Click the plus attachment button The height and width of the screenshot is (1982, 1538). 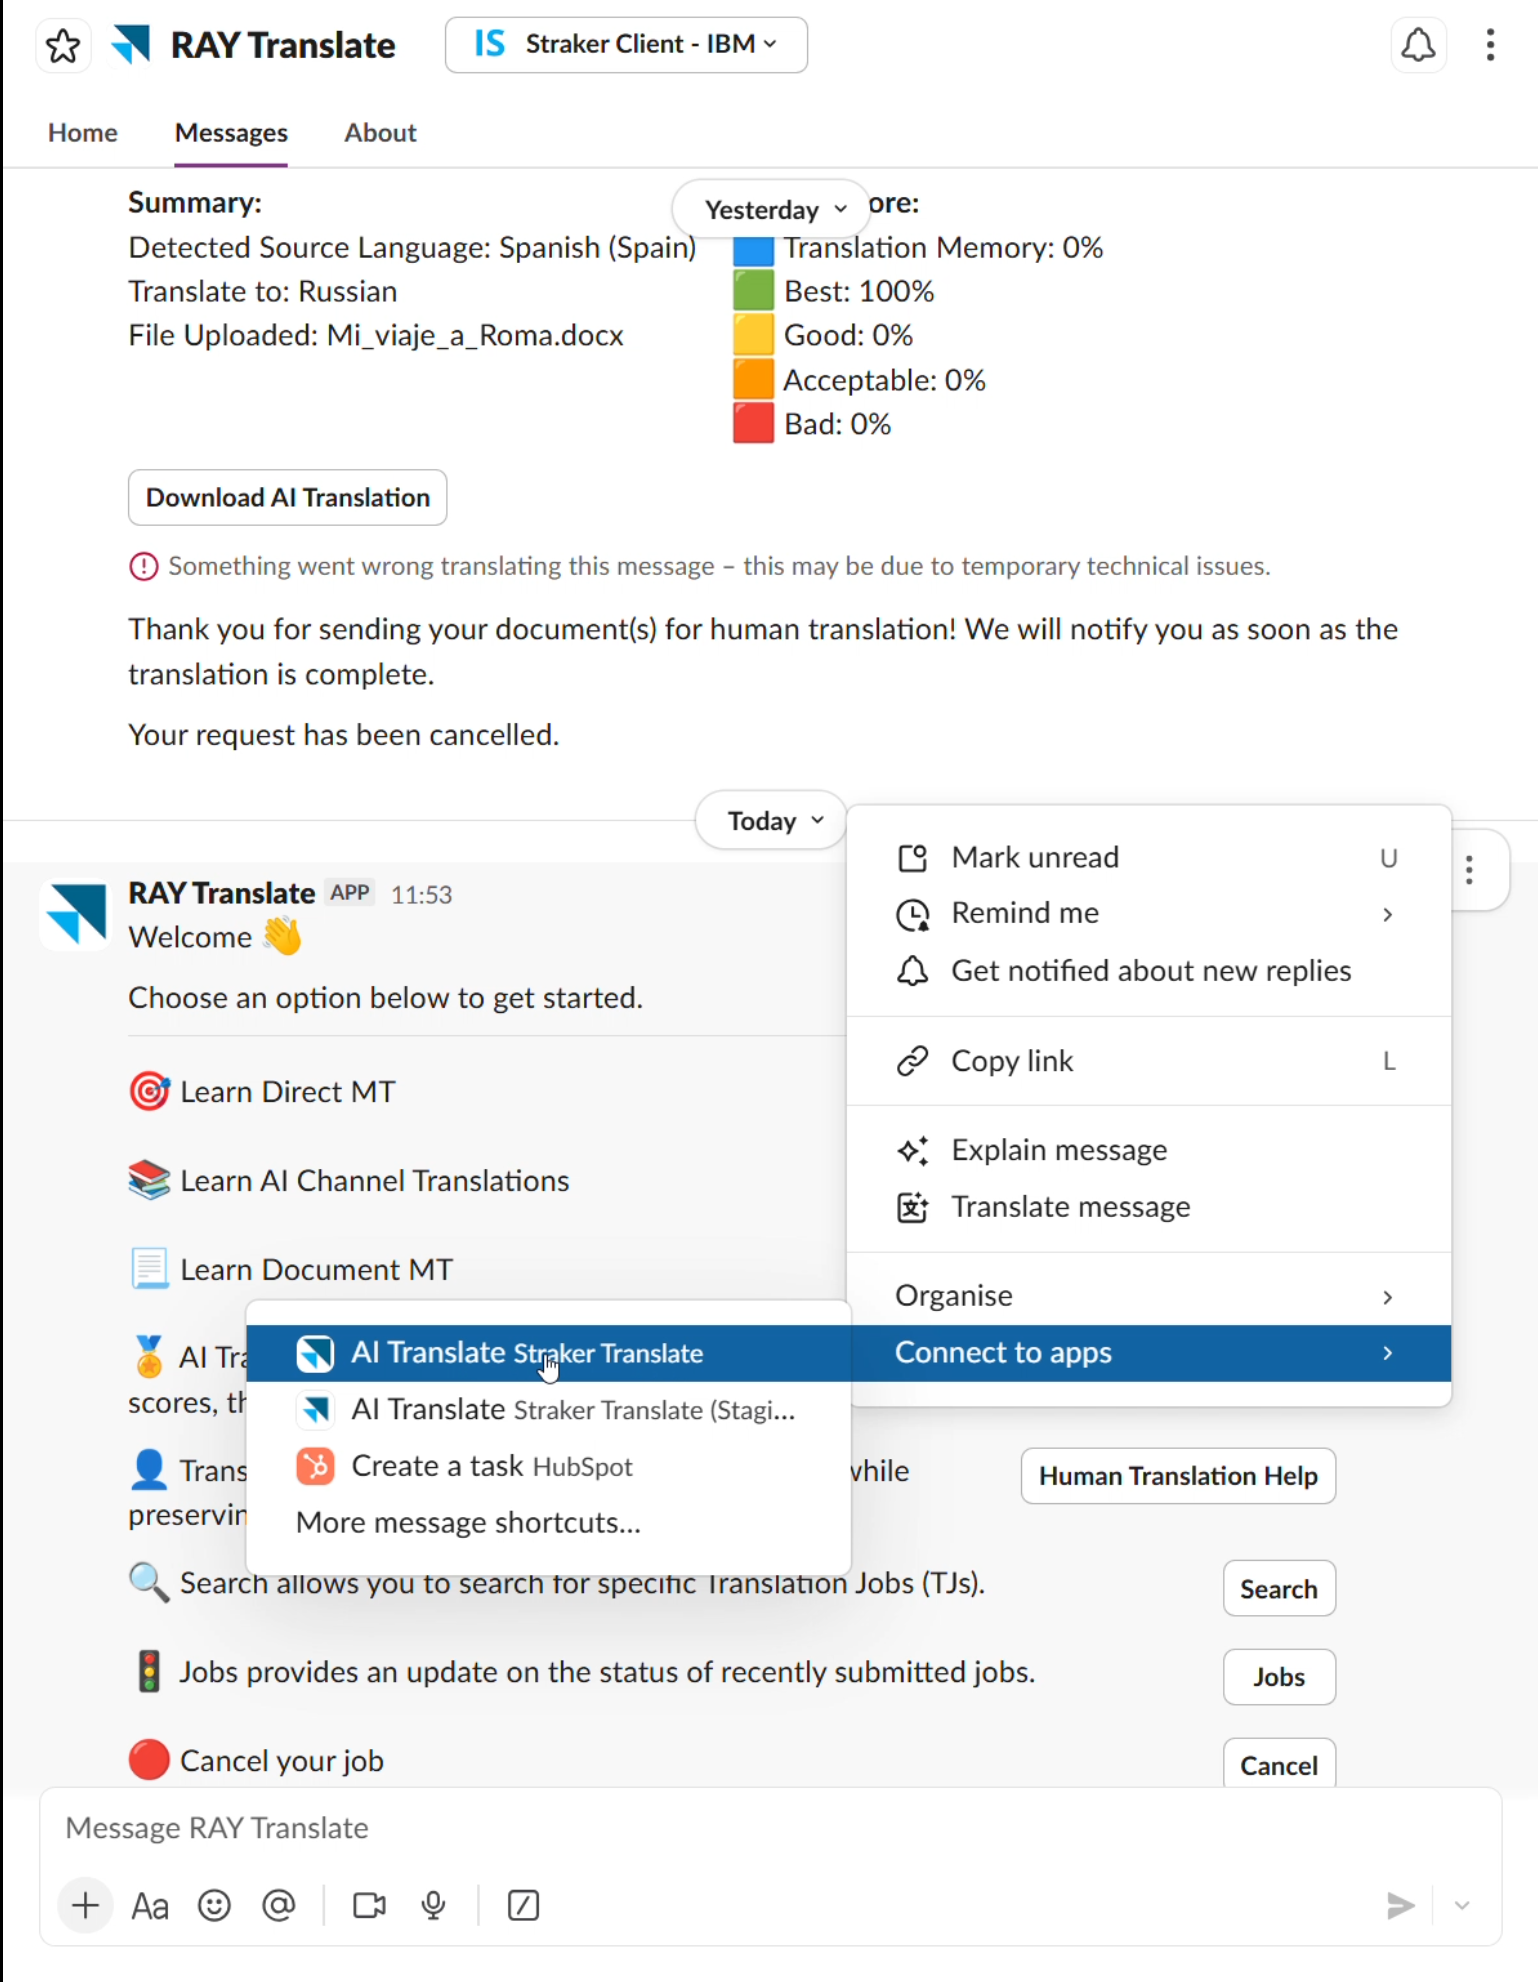(86, 1905)
